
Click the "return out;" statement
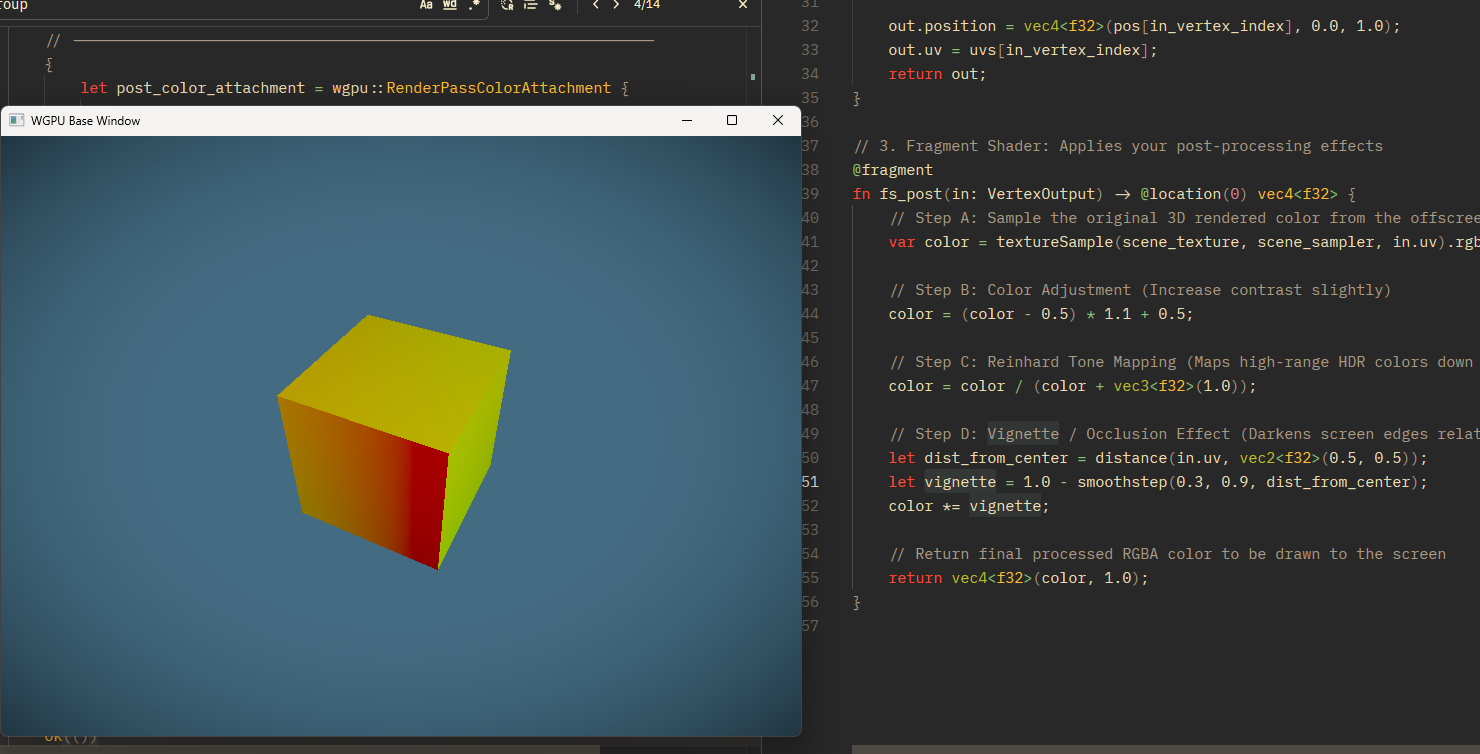[937, 74]
